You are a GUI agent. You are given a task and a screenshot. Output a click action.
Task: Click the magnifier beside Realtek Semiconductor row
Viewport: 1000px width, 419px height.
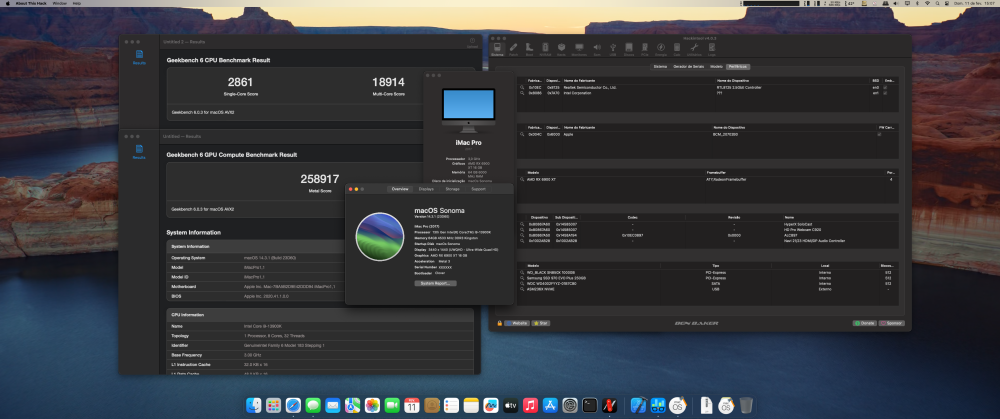(522, 87)
